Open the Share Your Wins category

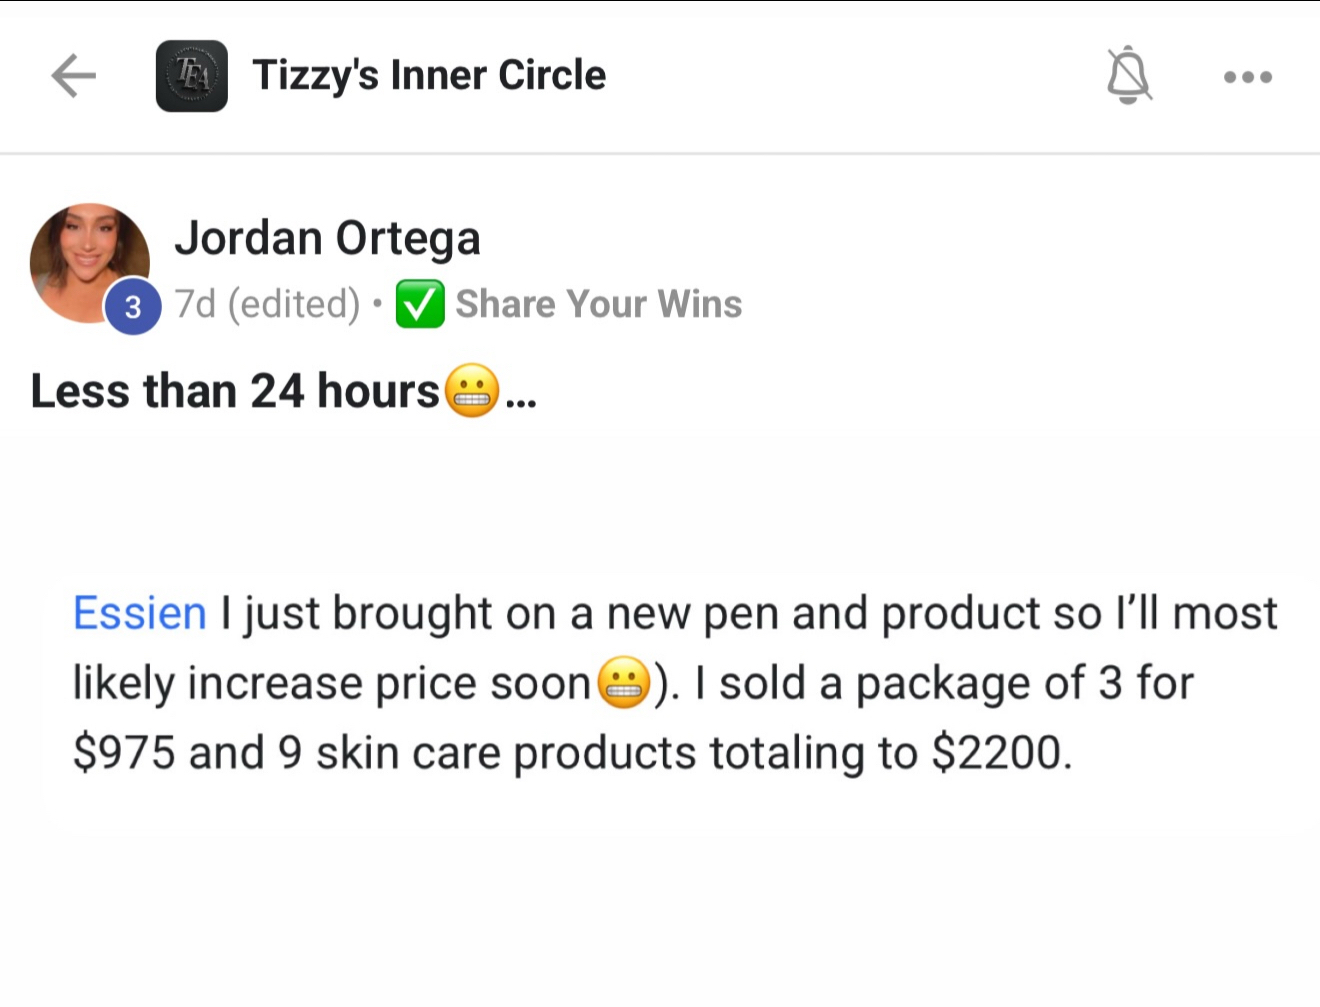pos(598,304)
